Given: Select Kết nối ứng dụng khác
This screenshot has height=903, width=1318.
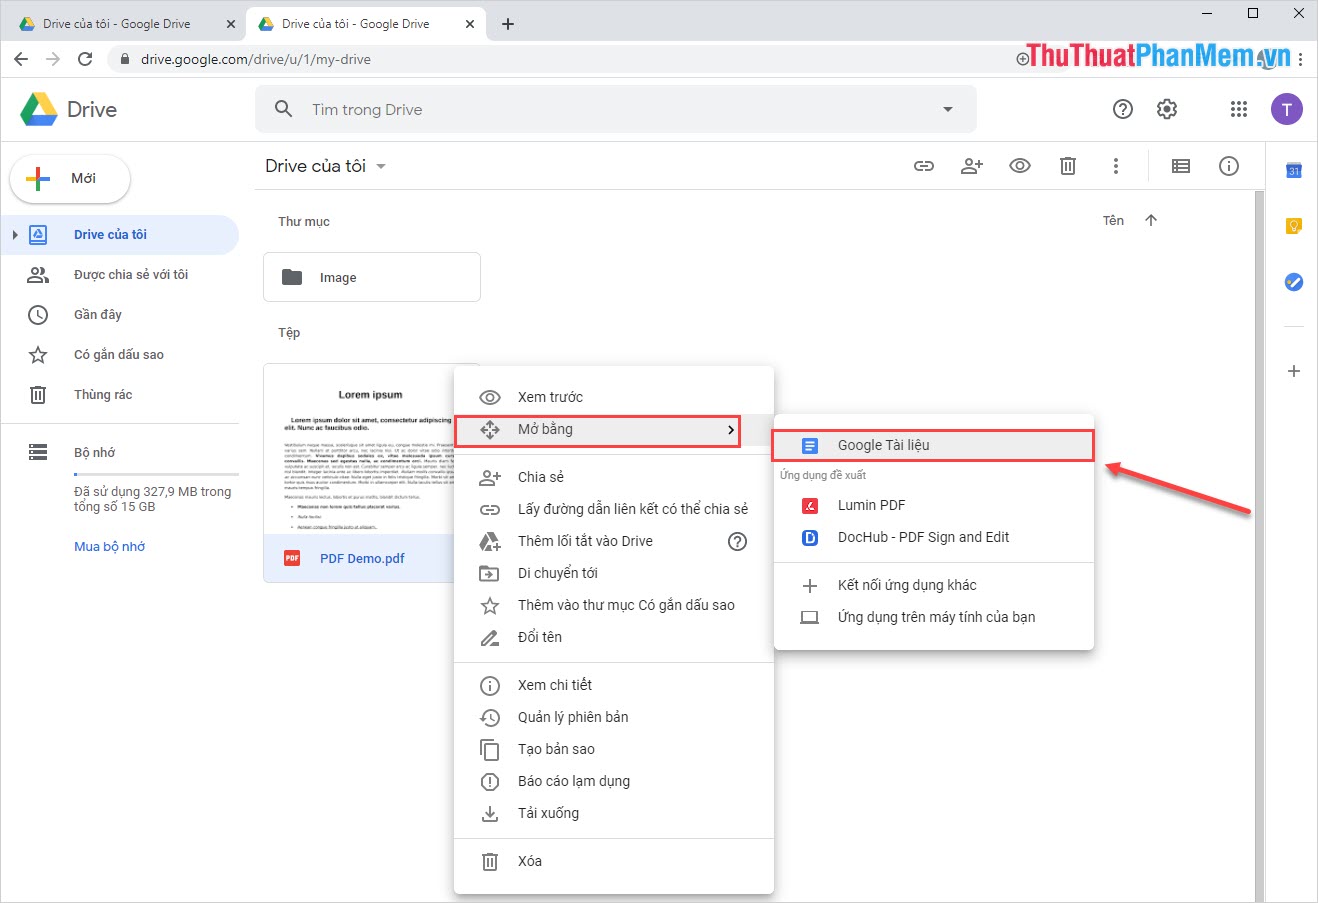Looking at the screenshot, I should pyautogui.click(x=934, y=585).
